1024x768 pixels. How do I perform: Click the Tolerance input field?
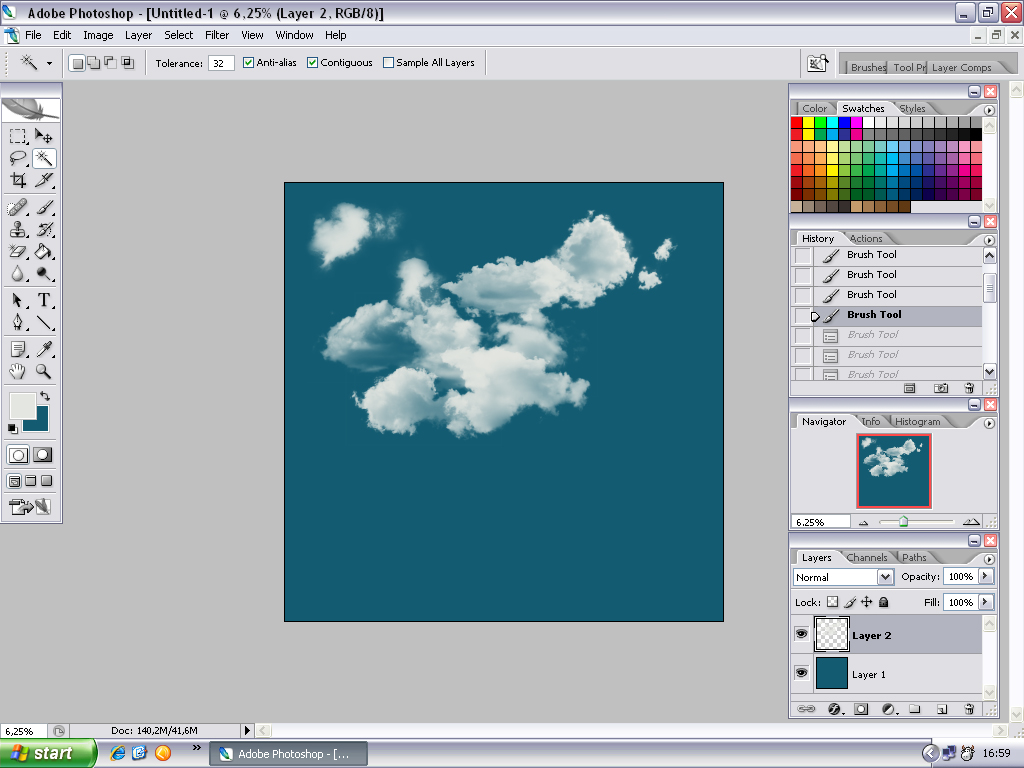coord(221,63)
